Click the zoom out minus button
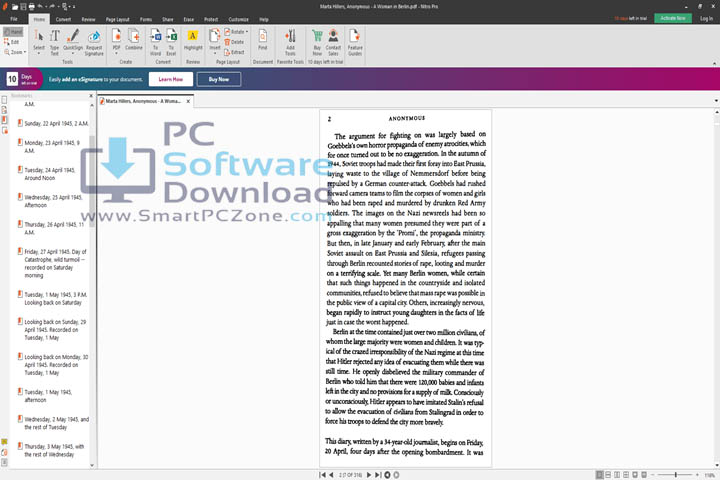 point(652,474)
